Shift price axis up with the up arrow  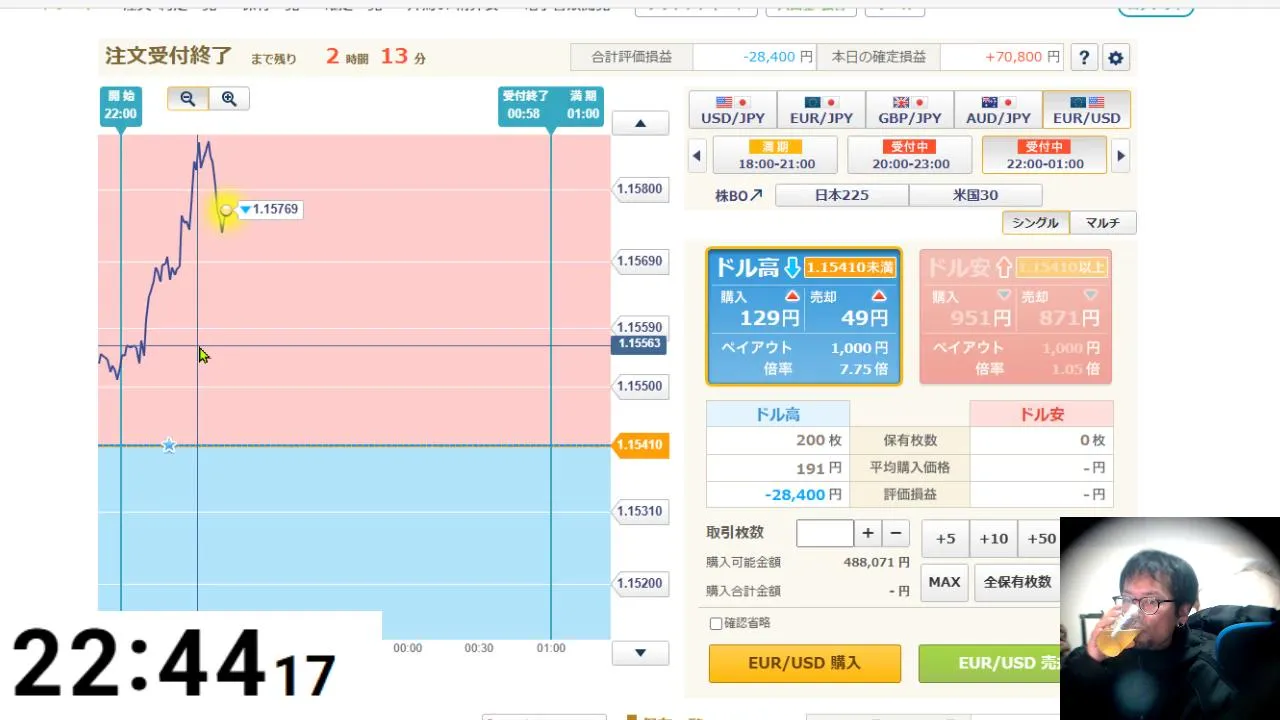tap(640, 124)
